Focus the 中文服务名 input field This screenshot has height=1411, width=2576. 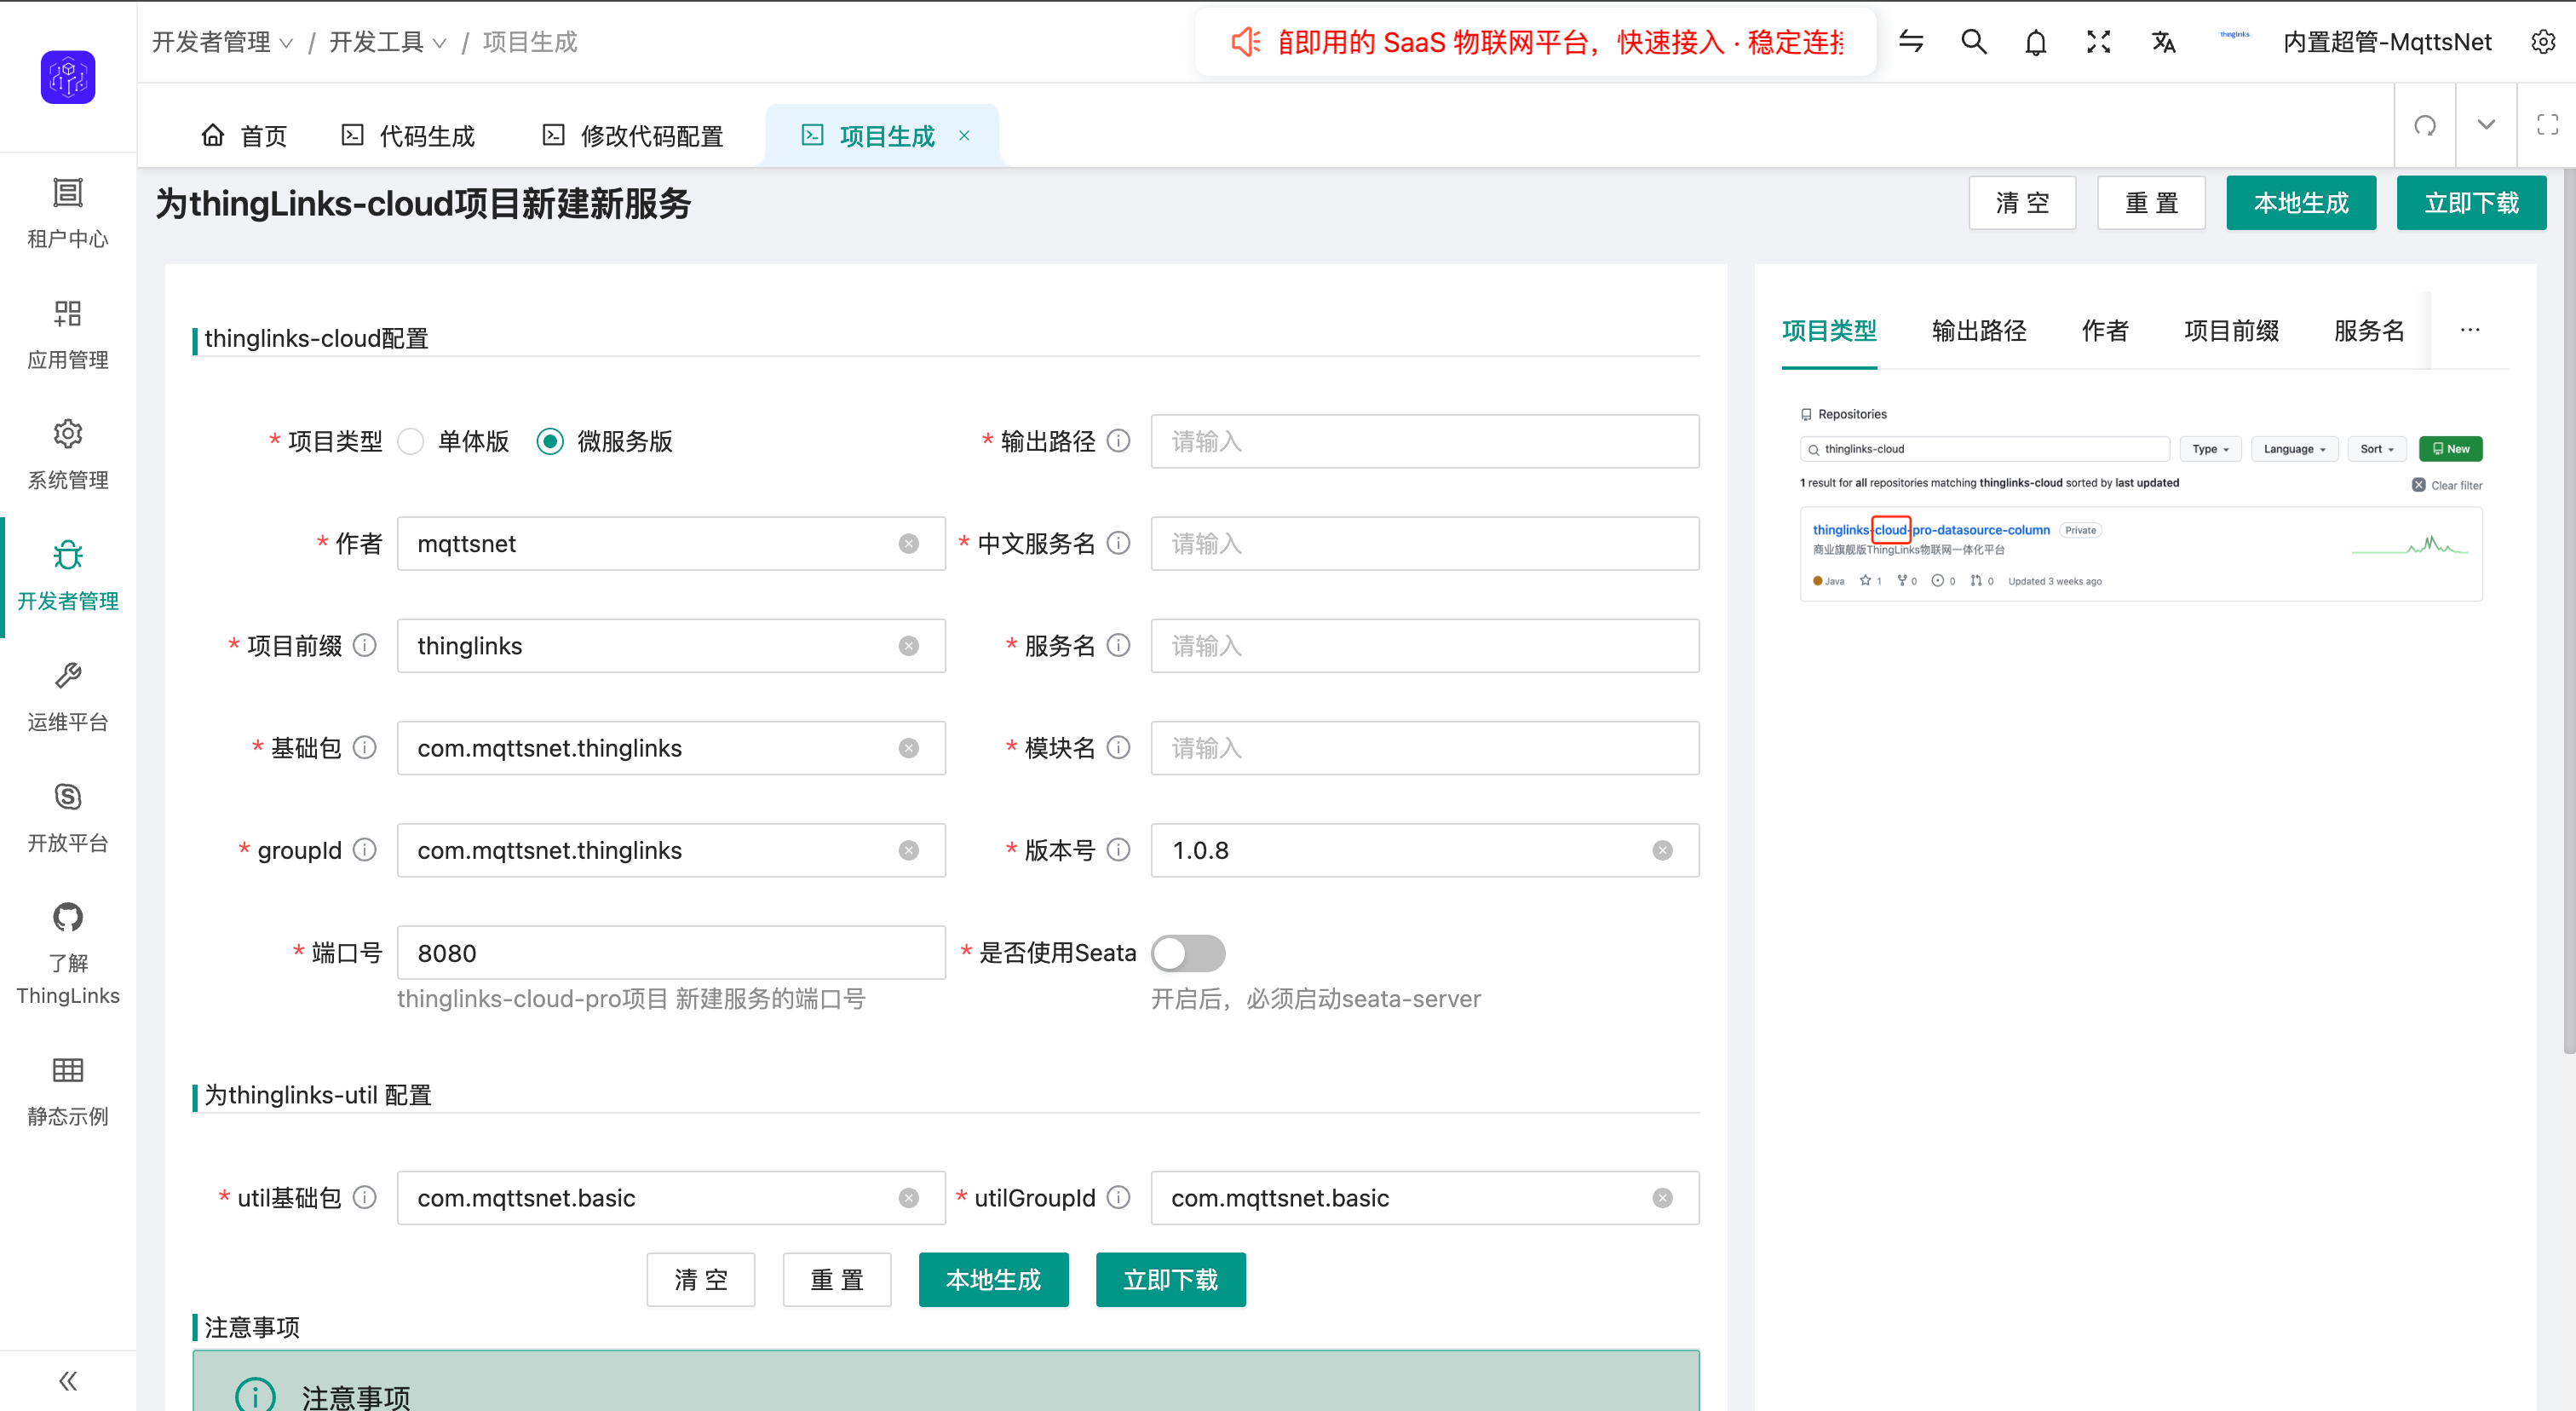pyautogui.click(x=1425, y=543)
